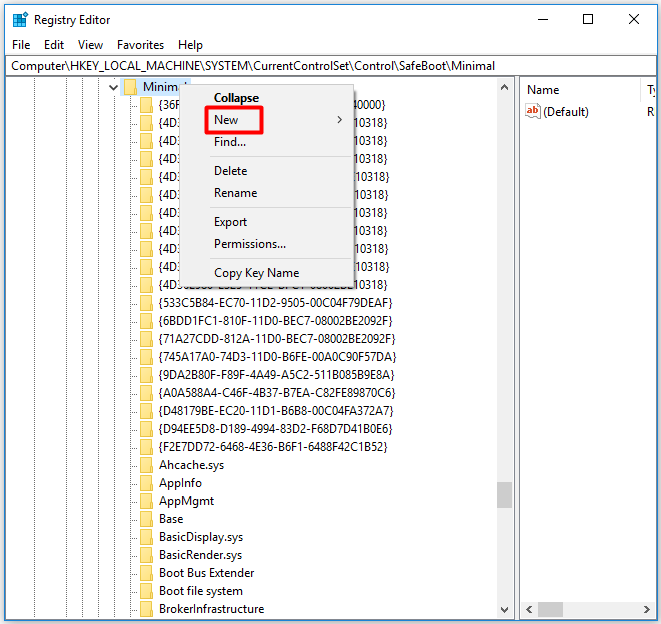This screenshot has height=624, width=661.
Task: Select the AppInfo key
Action: (x=180, y=483)
